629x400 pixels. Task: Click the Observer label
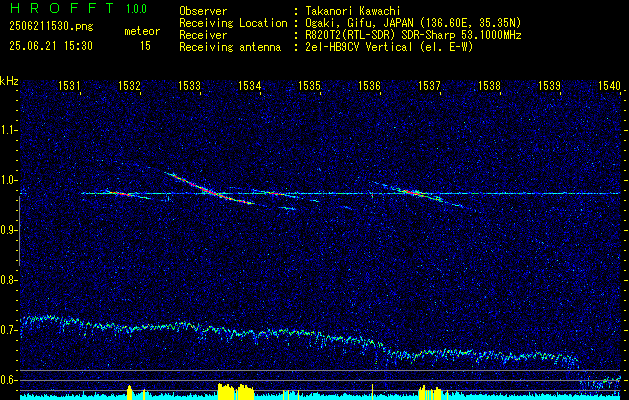203,11
